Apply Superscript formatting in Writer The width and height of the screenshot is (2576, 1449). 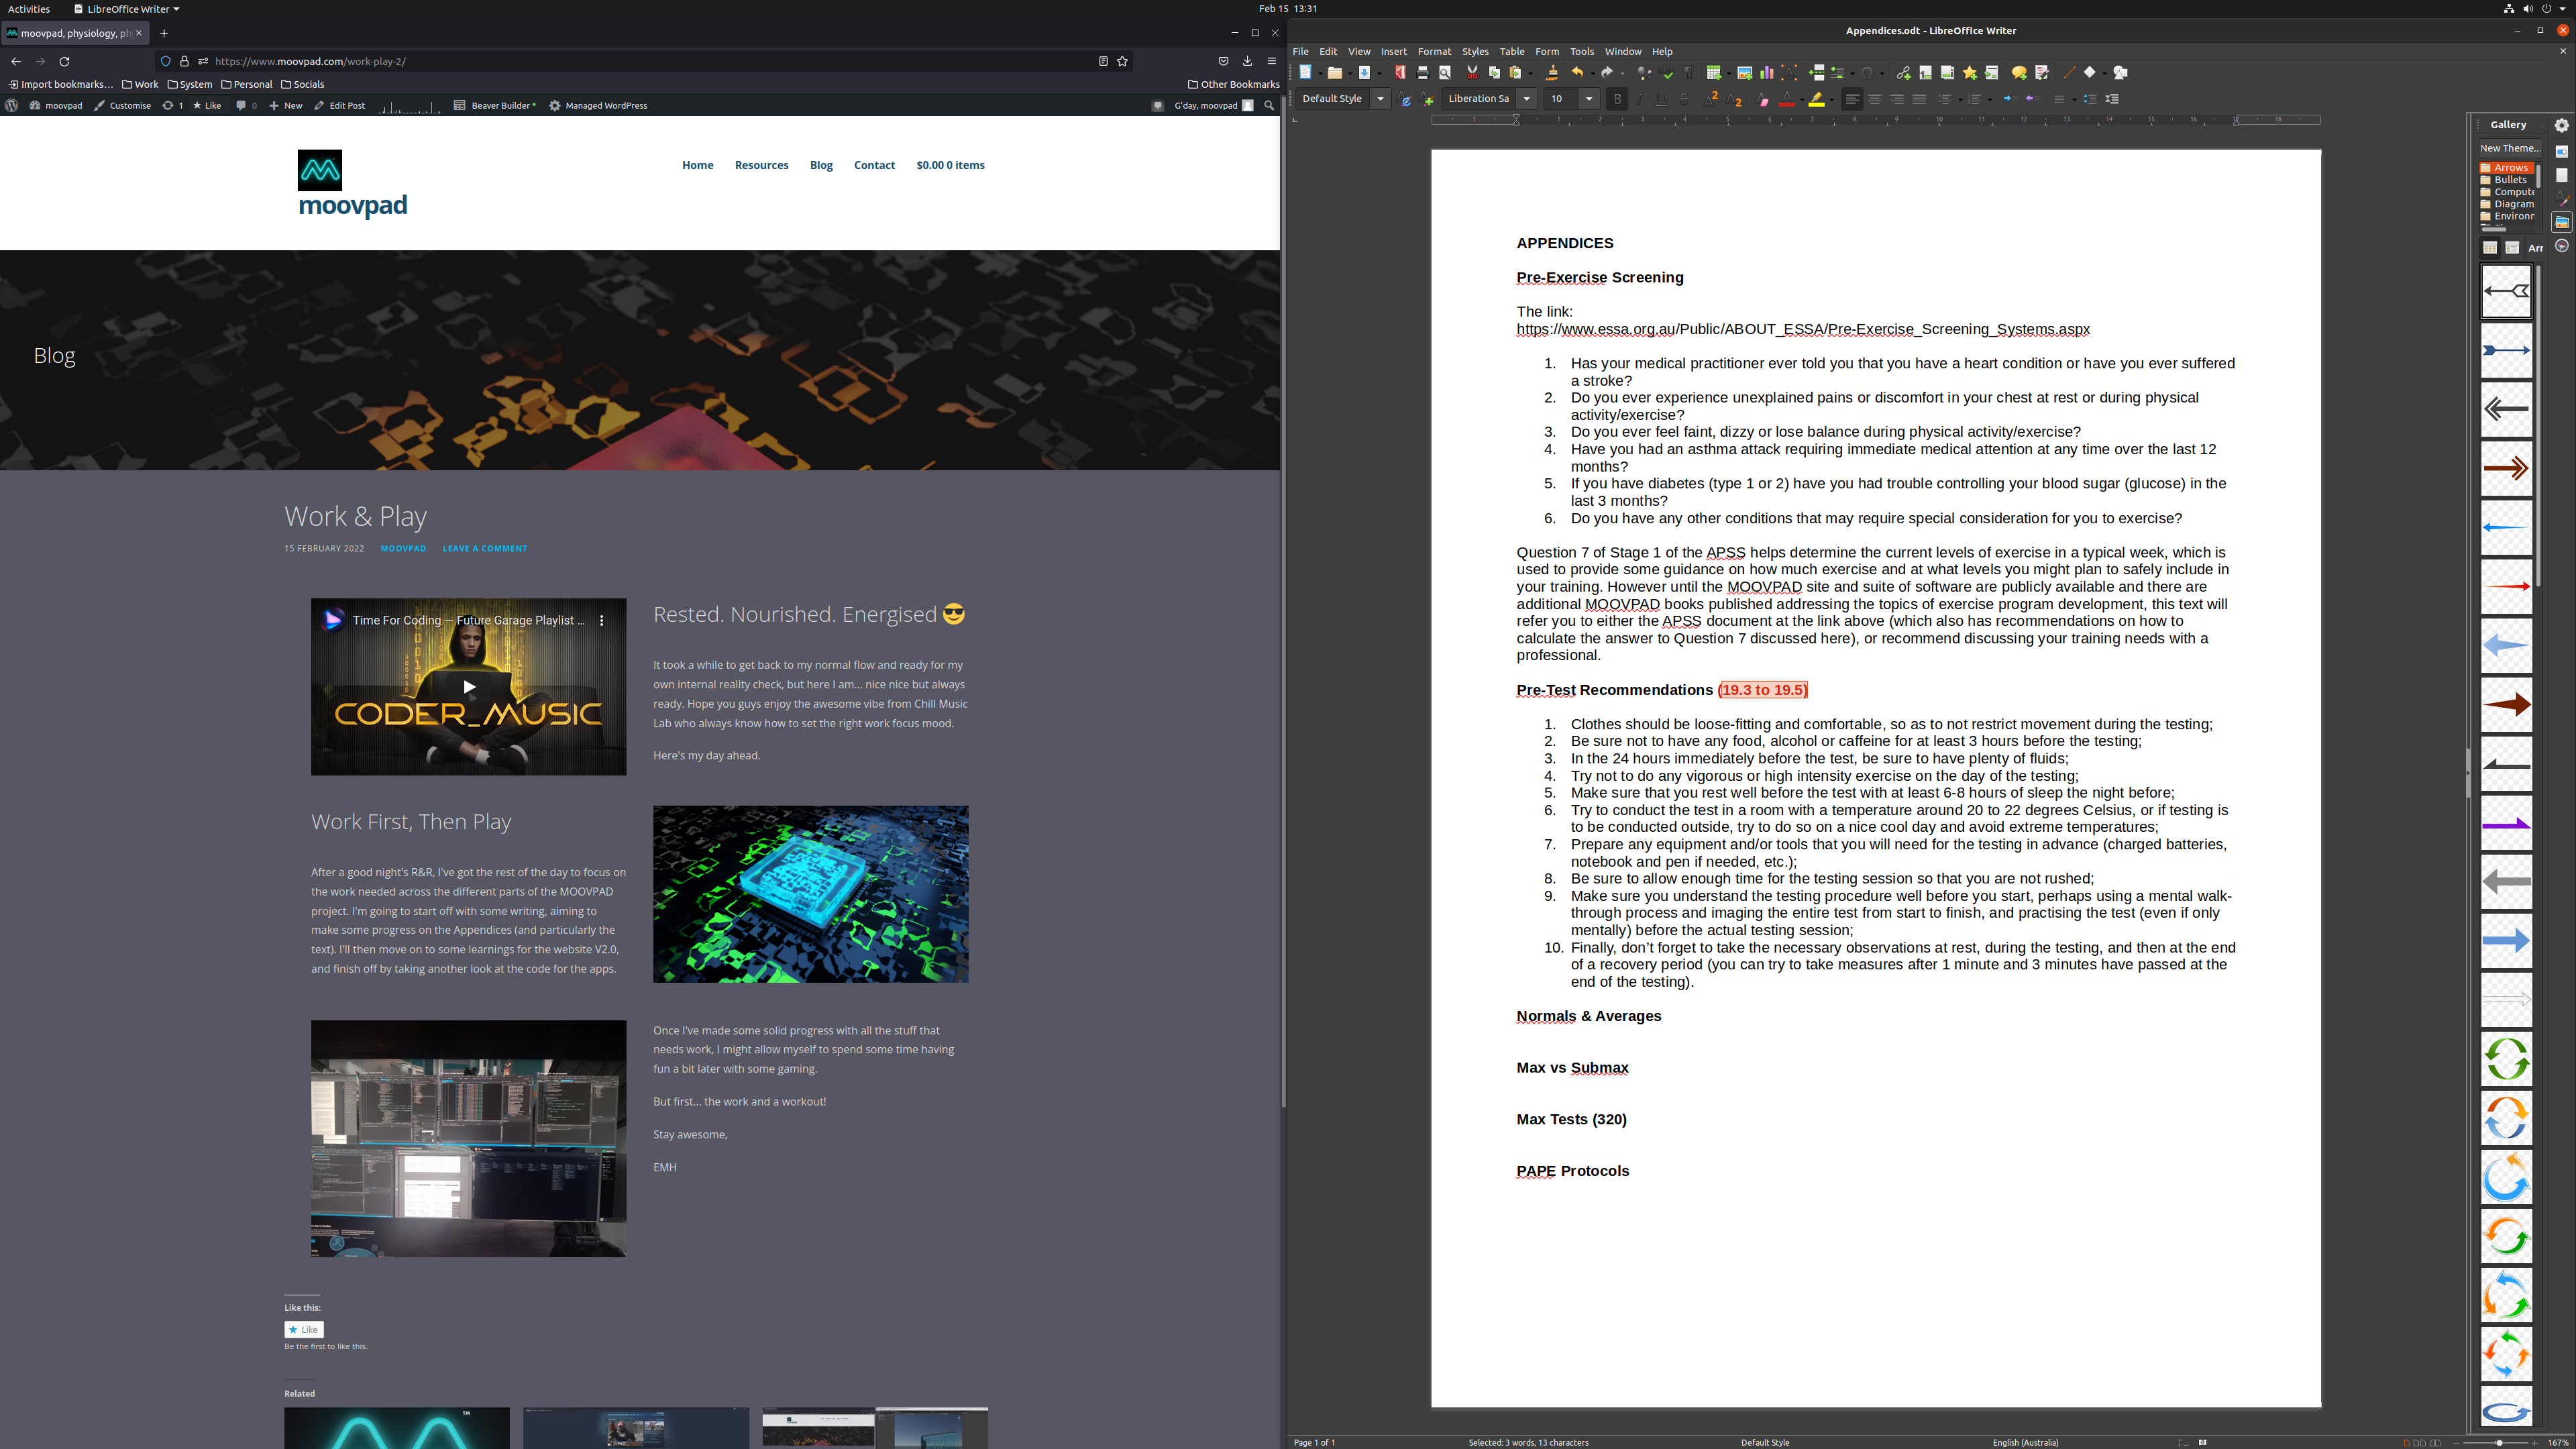[x=1711, y=99]
